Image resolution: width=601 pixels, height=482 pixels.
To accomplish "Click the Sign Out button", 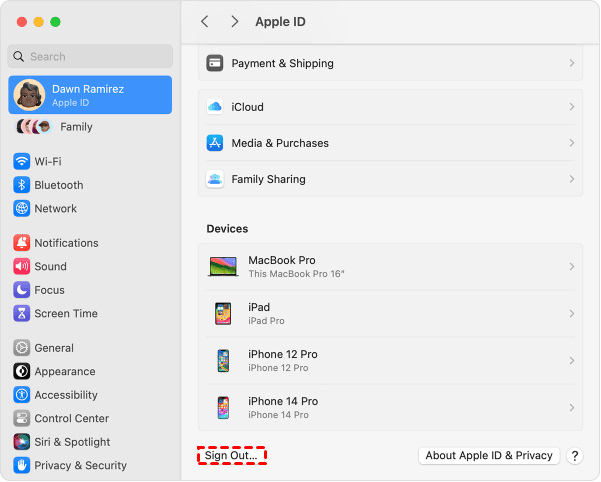I will pos(231,455).
